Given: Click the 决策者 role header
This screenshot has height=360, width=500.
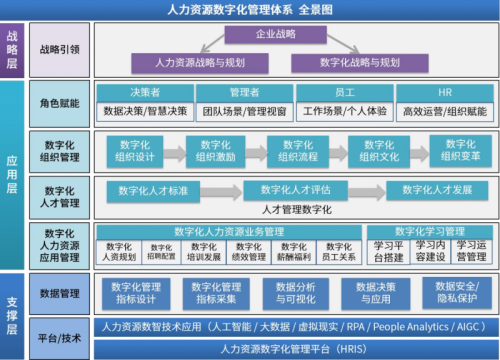Looking at the screenshot, I should (x=145, y=93).
